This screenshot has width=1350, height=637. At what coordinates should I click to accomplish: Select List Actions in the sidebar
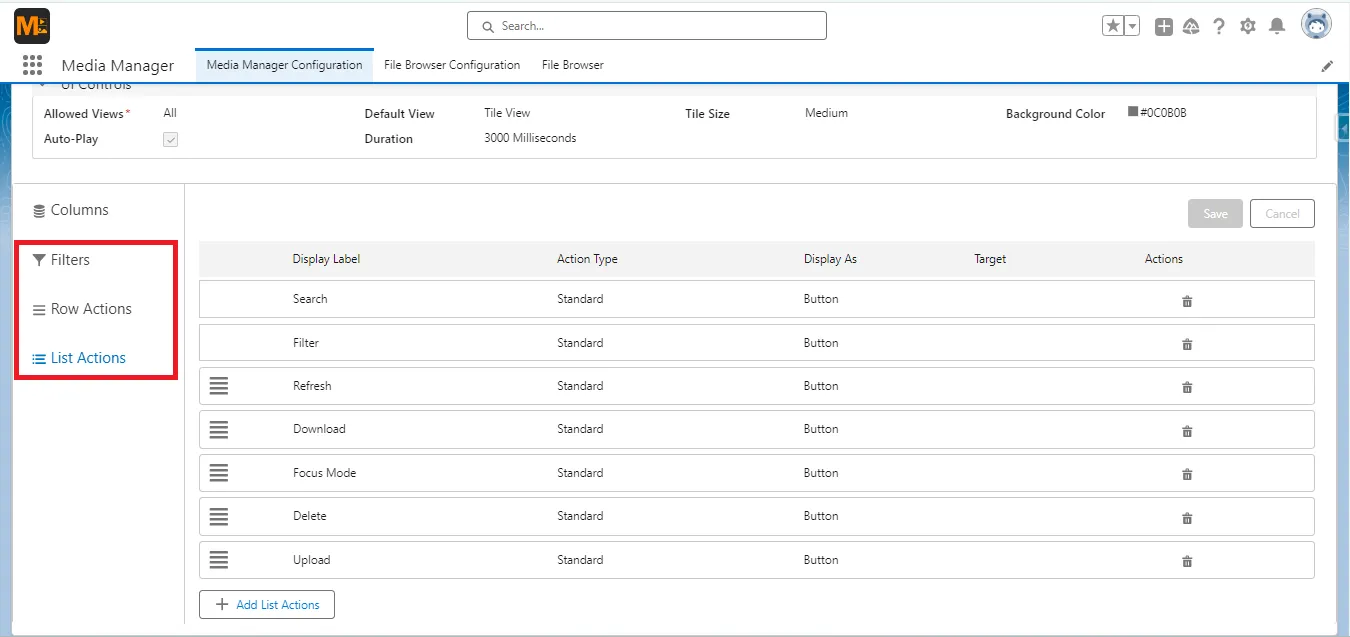tap(88, 357)
